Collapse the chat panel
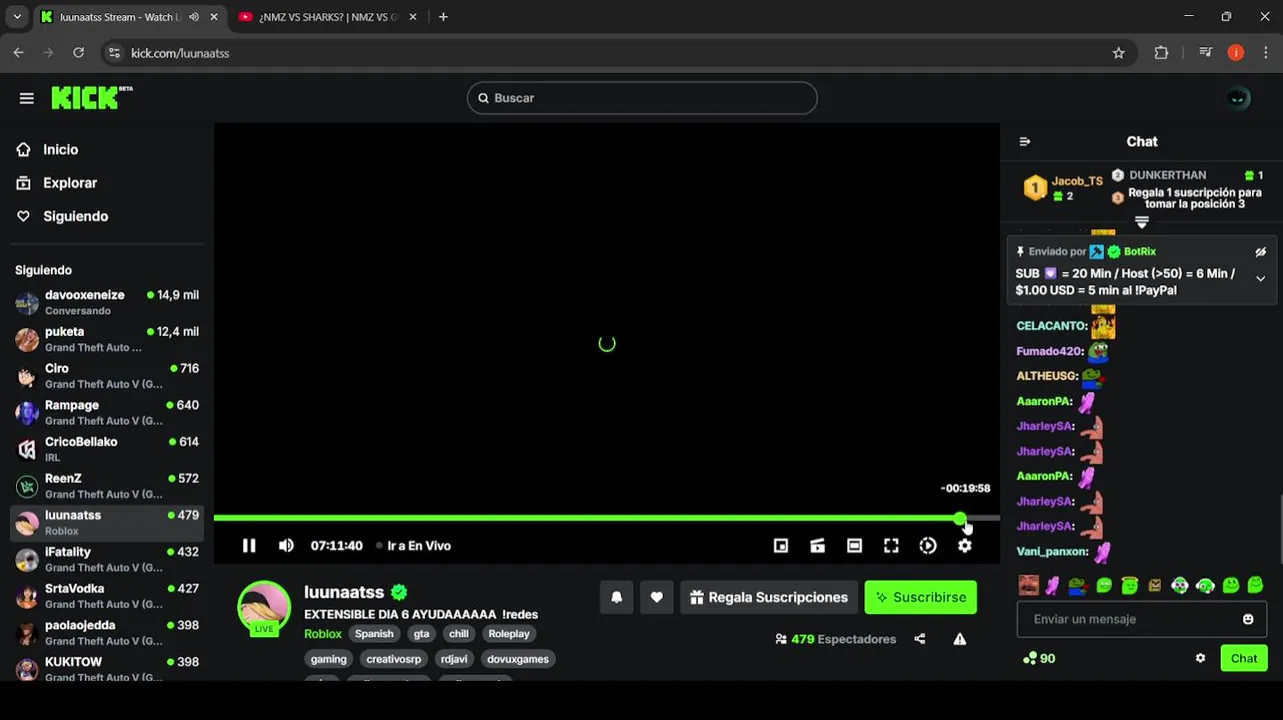 pos(1025,142)
